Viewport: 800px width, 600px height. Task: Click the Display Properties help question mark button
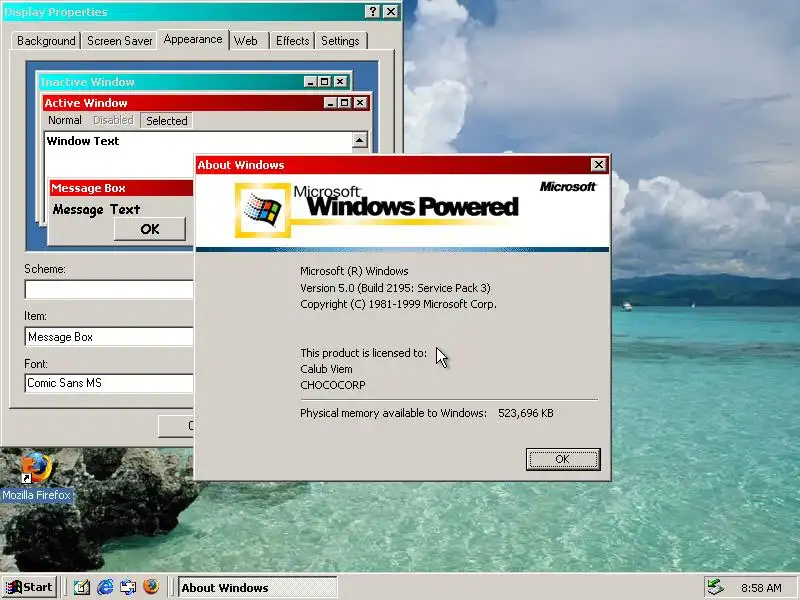(373, 11)
